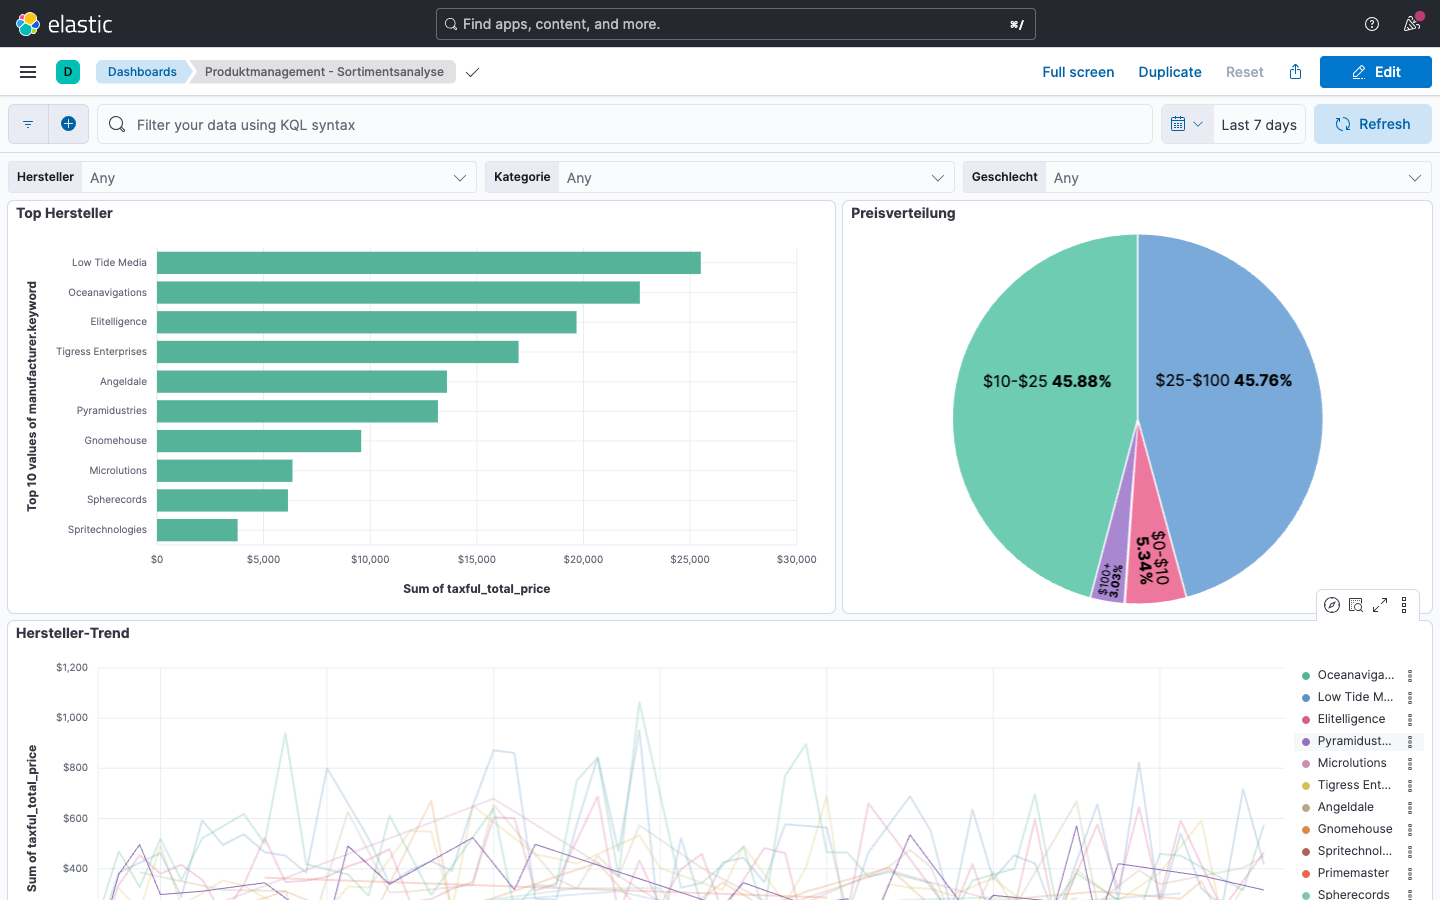Click the share icon next to Edit
This screenshot has height=900, width=1440.
tap(1295, 71)
